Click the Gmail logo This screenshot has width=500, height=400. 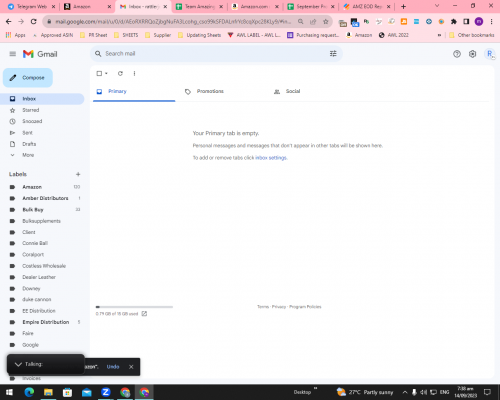(40, 54)
